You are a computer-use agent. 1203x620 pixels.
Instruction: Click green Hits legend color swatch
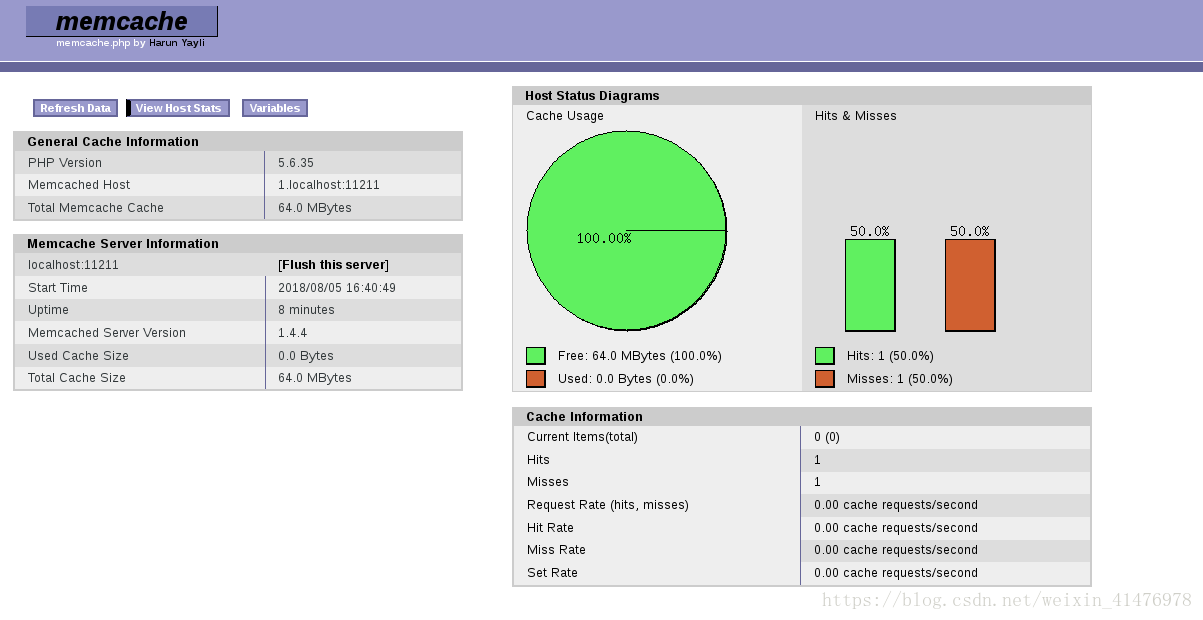click(x=825, y=356)
